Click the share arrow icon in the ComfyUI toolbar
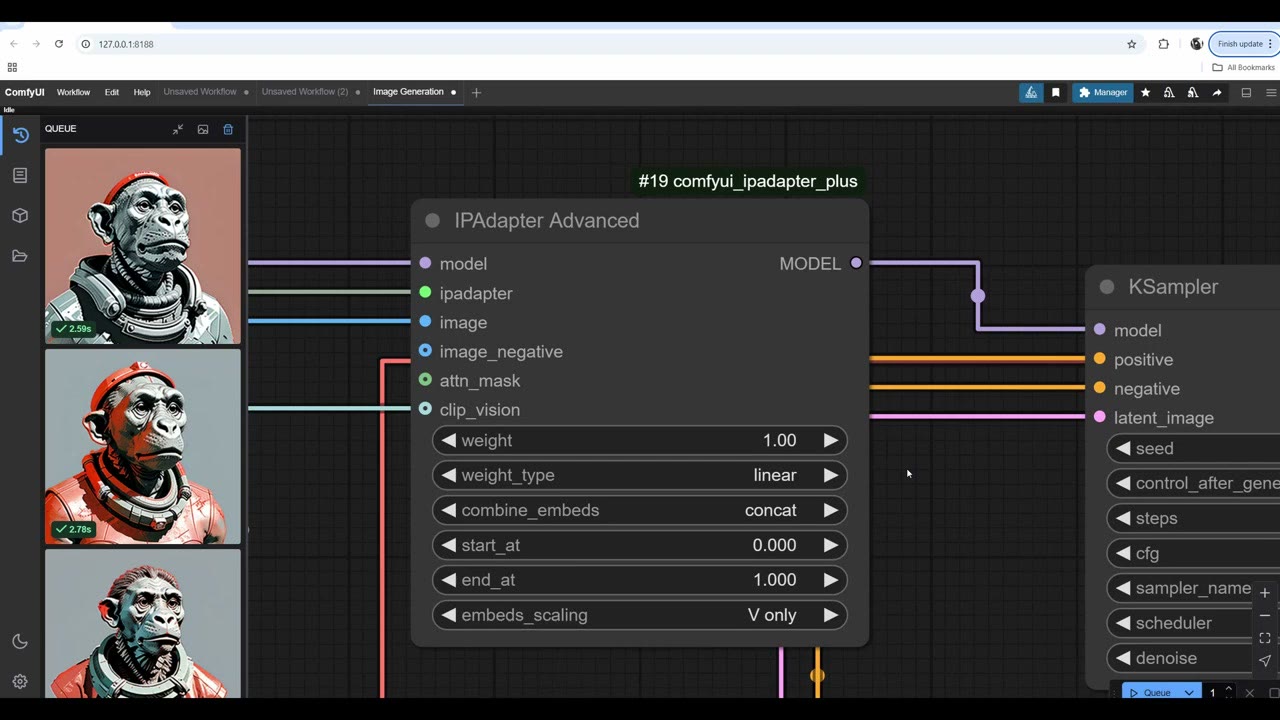The width and height of the screenshot is (1280, 720). [1217, 93]
